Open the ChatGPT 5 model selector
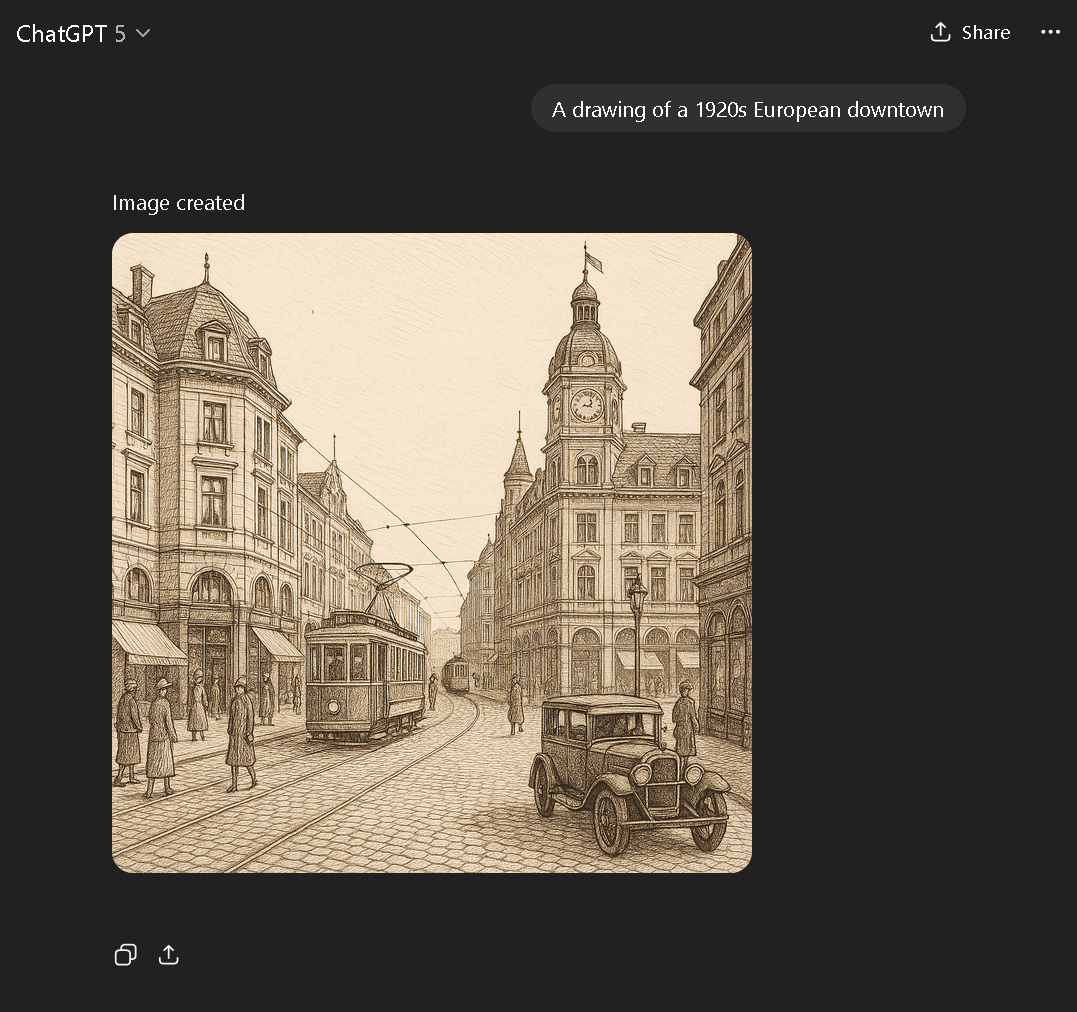Image resolution: width=1077 pixels, height=1012 pixels. pyautogui.click(x=83, y=34)
